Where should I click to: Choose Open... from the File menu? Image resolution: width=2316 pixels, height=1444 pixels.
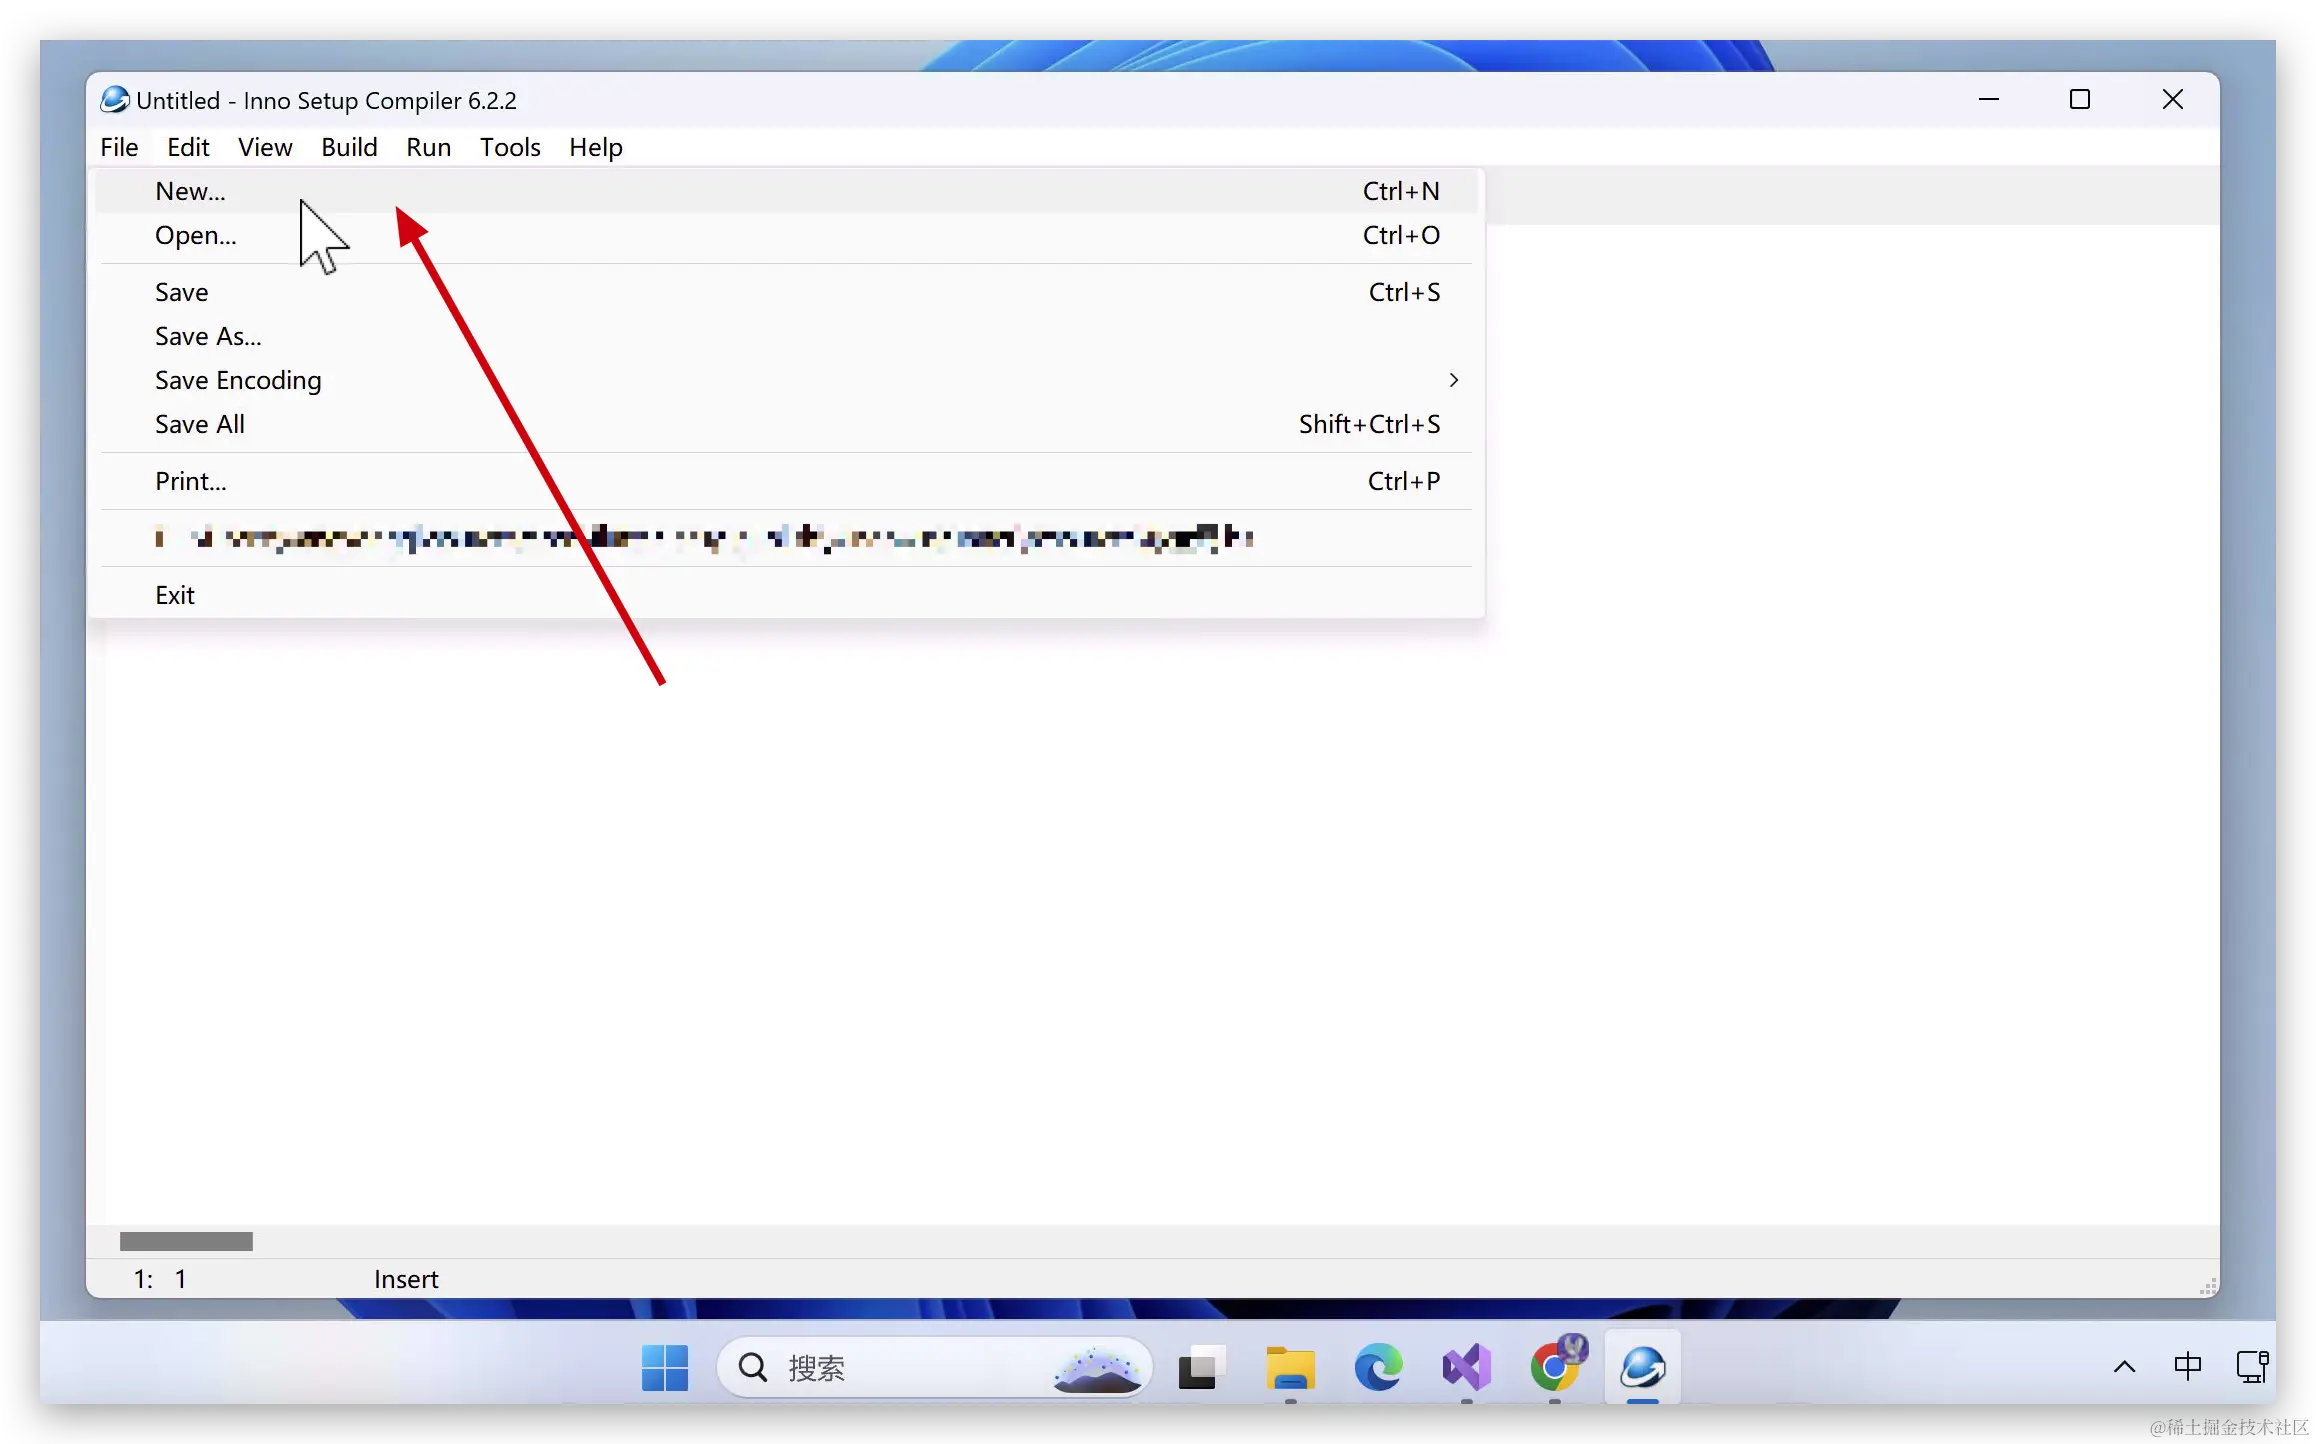[786, 235]
